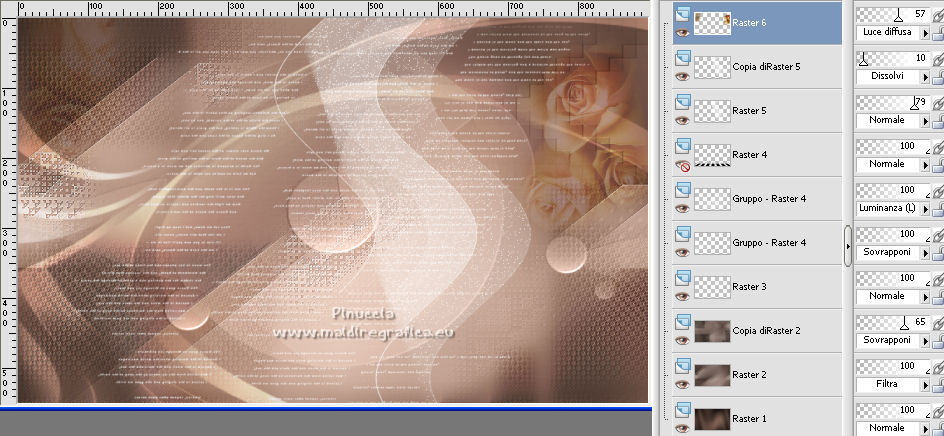Image resolution: width=944 pixels, height=436 pixels.
Task: Select the Raster 5 layer name
Action: click(x=749, y=111)
